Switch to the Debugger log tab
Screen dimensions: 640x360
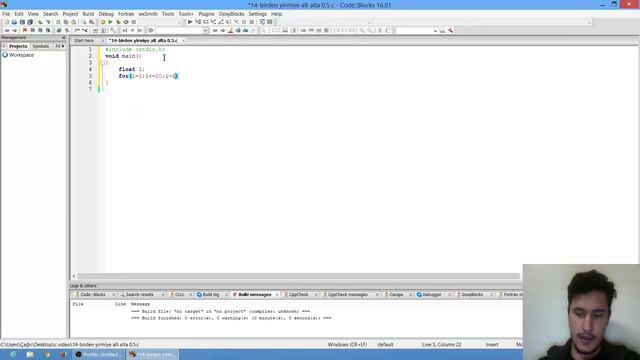coord(431,294)
